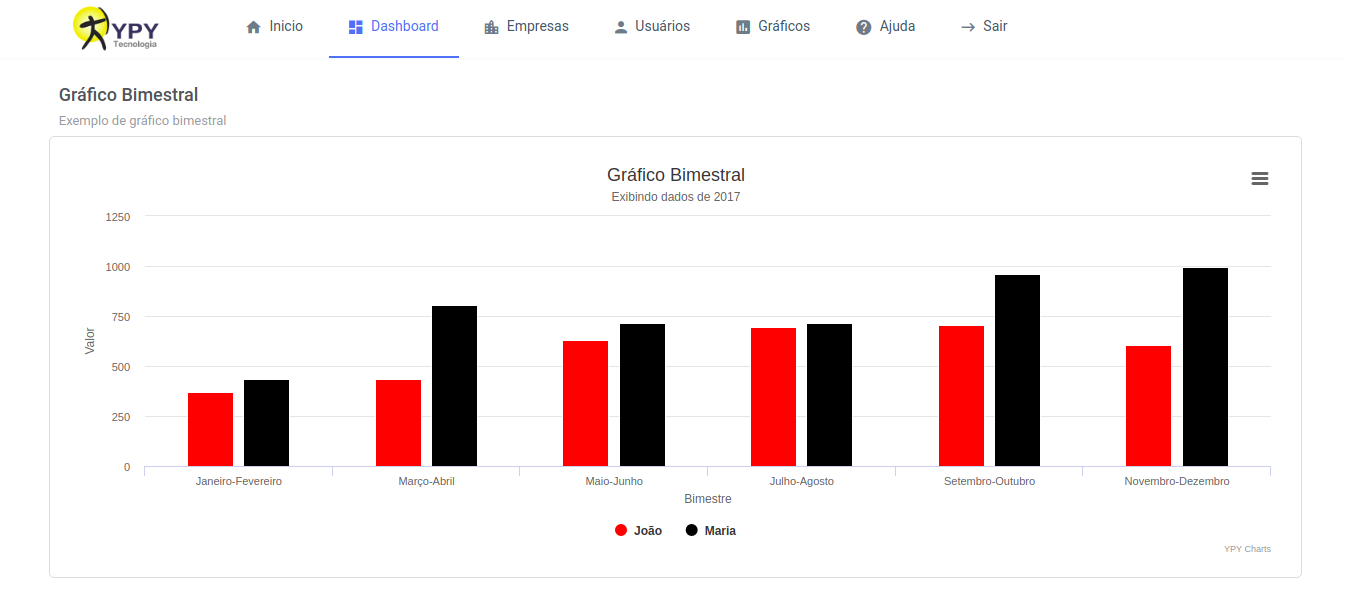Click the Setembro-Outubro axis label

[x=989, y=481]
